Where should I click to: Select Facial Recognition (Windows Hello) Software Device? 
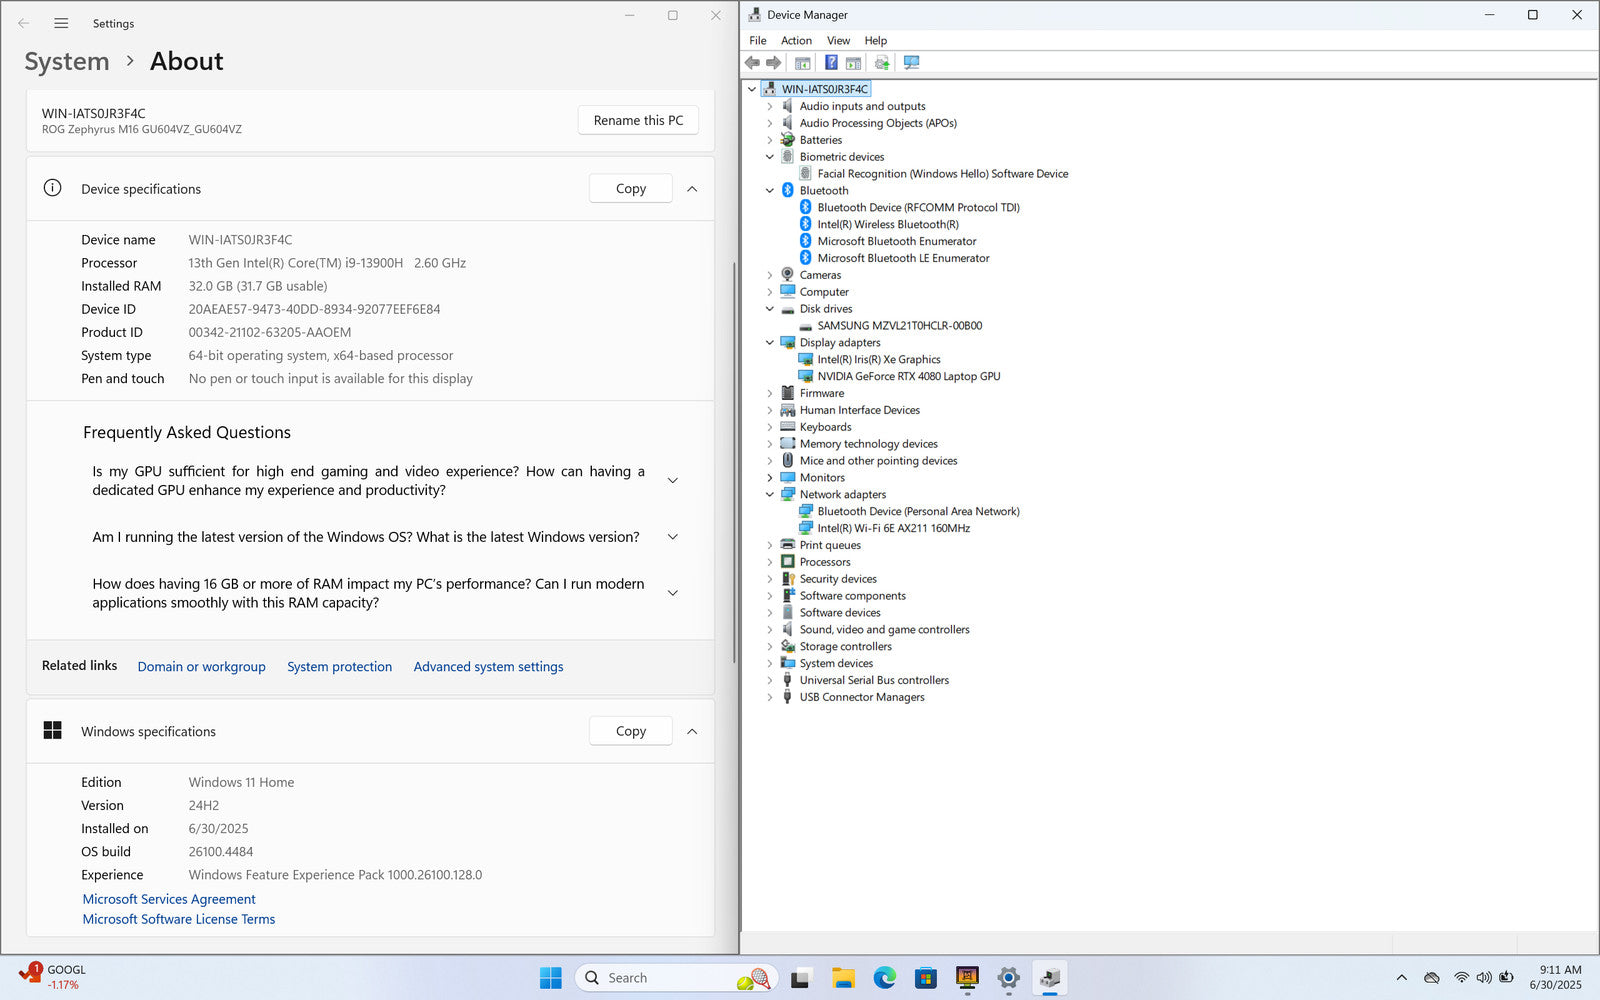point(943,173)
